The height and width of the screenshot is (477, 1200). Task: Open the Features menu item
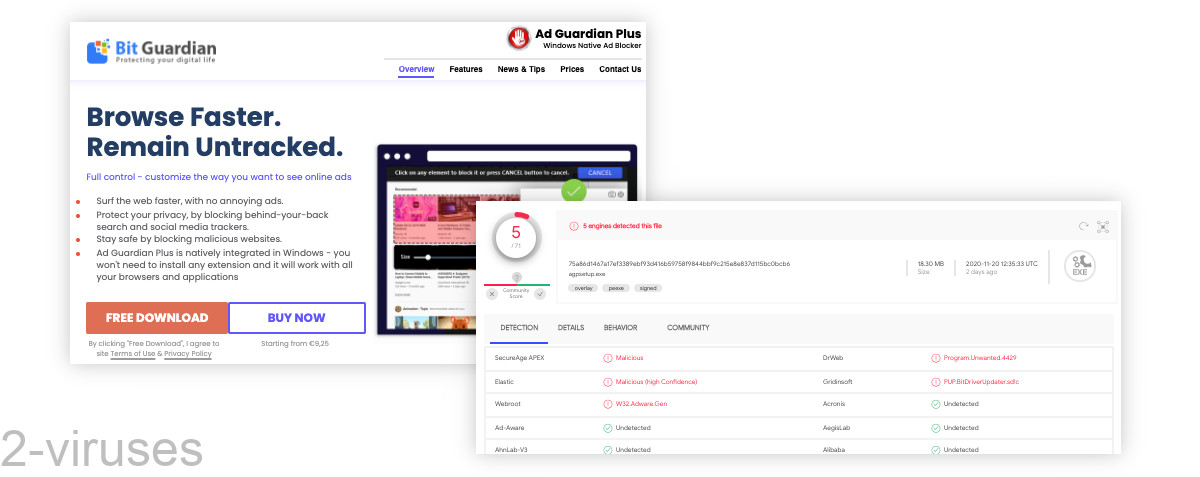pyautogui.click(x=466, y=69)
